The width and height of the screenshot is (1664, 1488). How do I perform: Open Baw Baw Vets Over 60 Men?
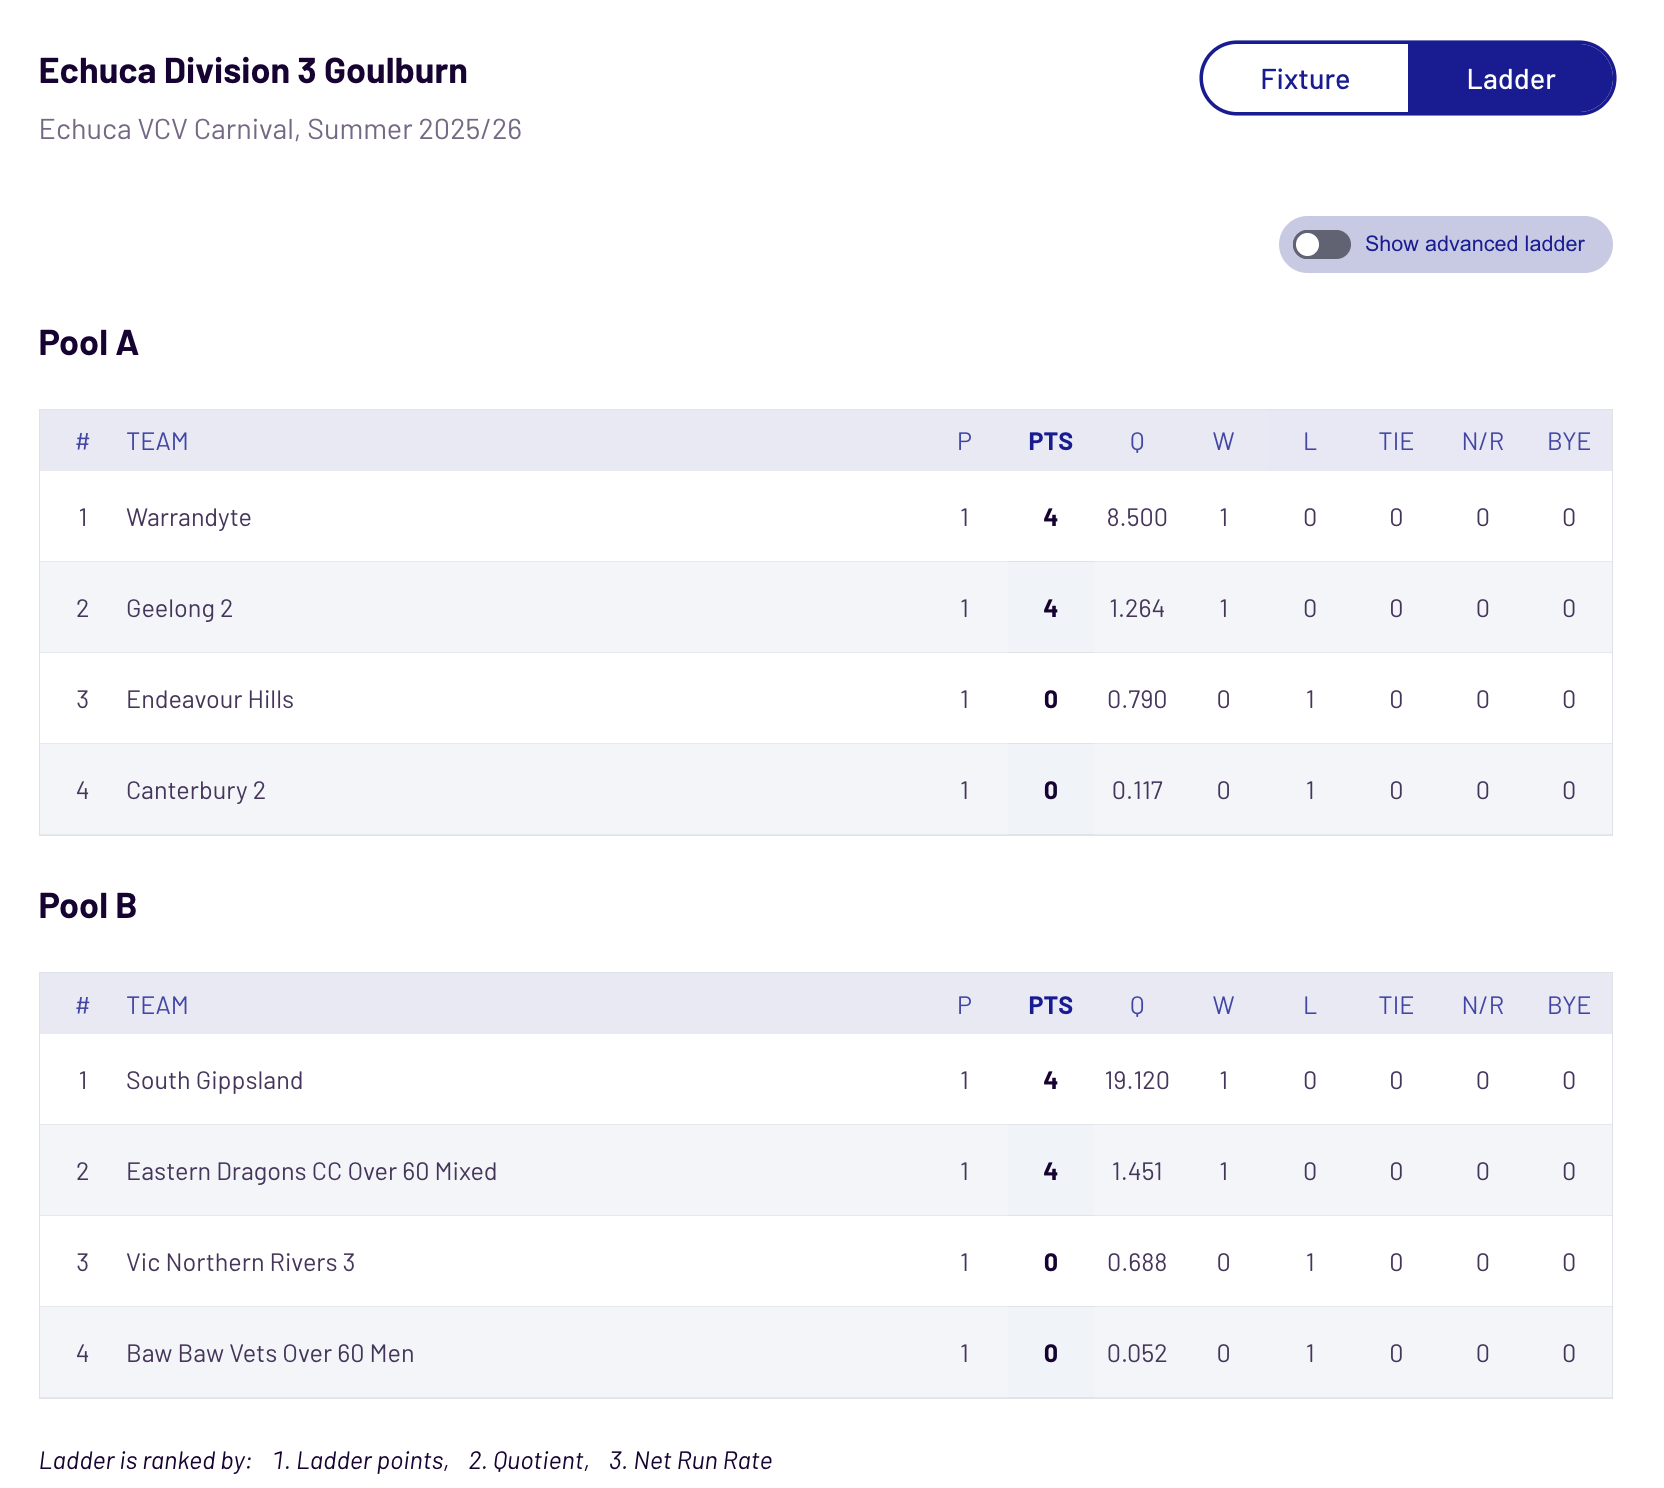pyautogui.click(x=270, y=1353)
